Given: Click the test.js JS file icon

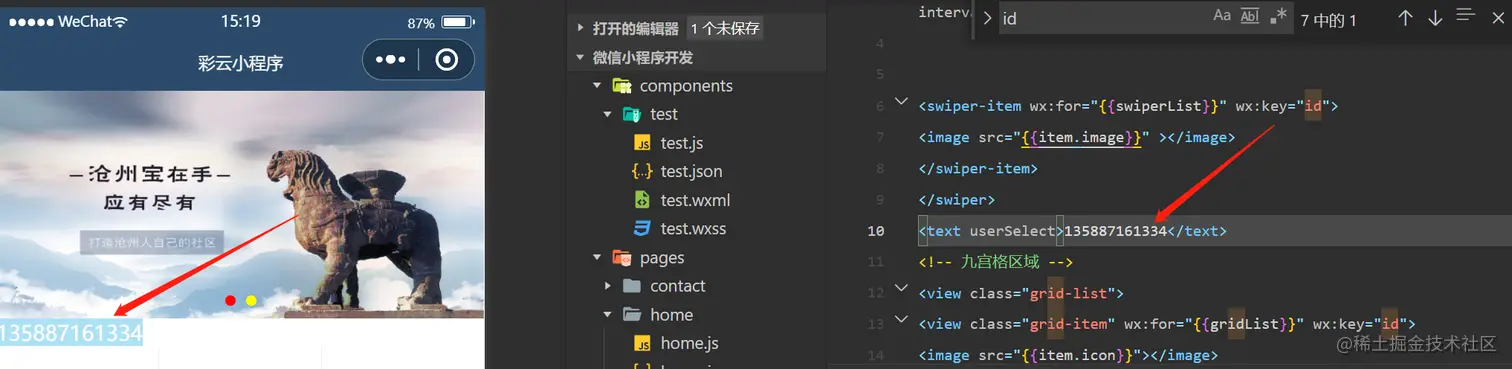Looking at the screenshot, I should [x=642, y=143].
